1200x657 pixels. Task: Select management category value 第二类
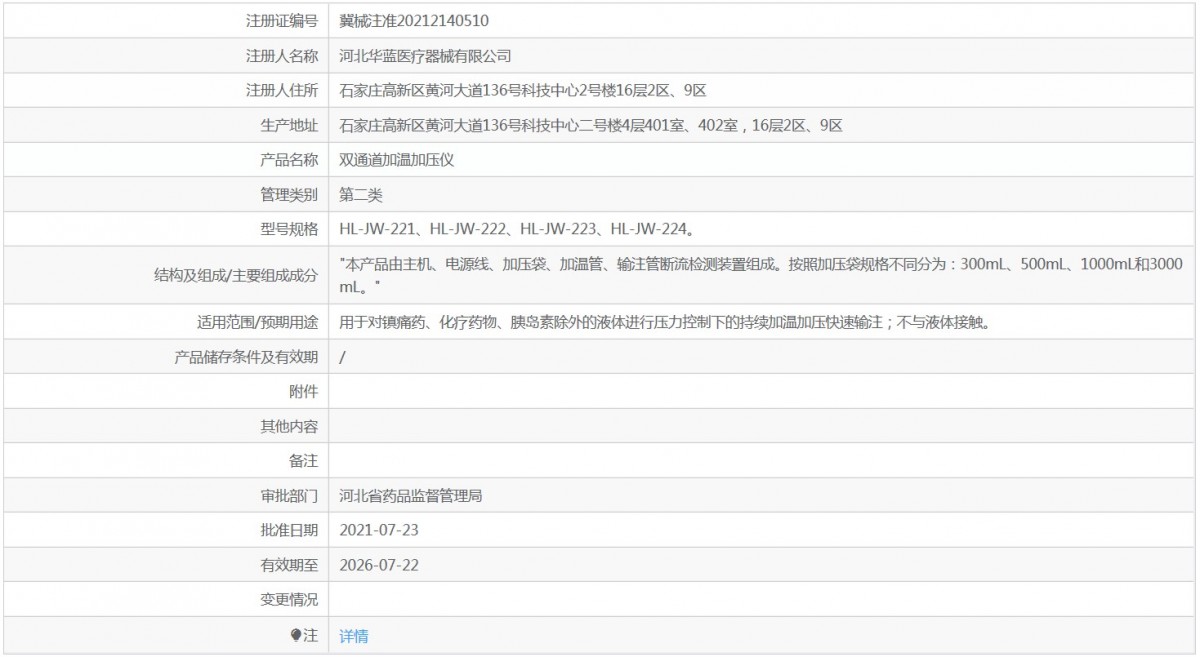pos(361,194)
